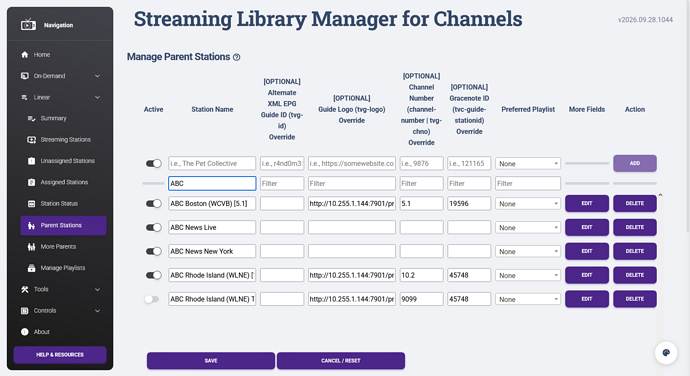Click the Manage Playlists icon
690x376 pixels.
tap(31, 268)
